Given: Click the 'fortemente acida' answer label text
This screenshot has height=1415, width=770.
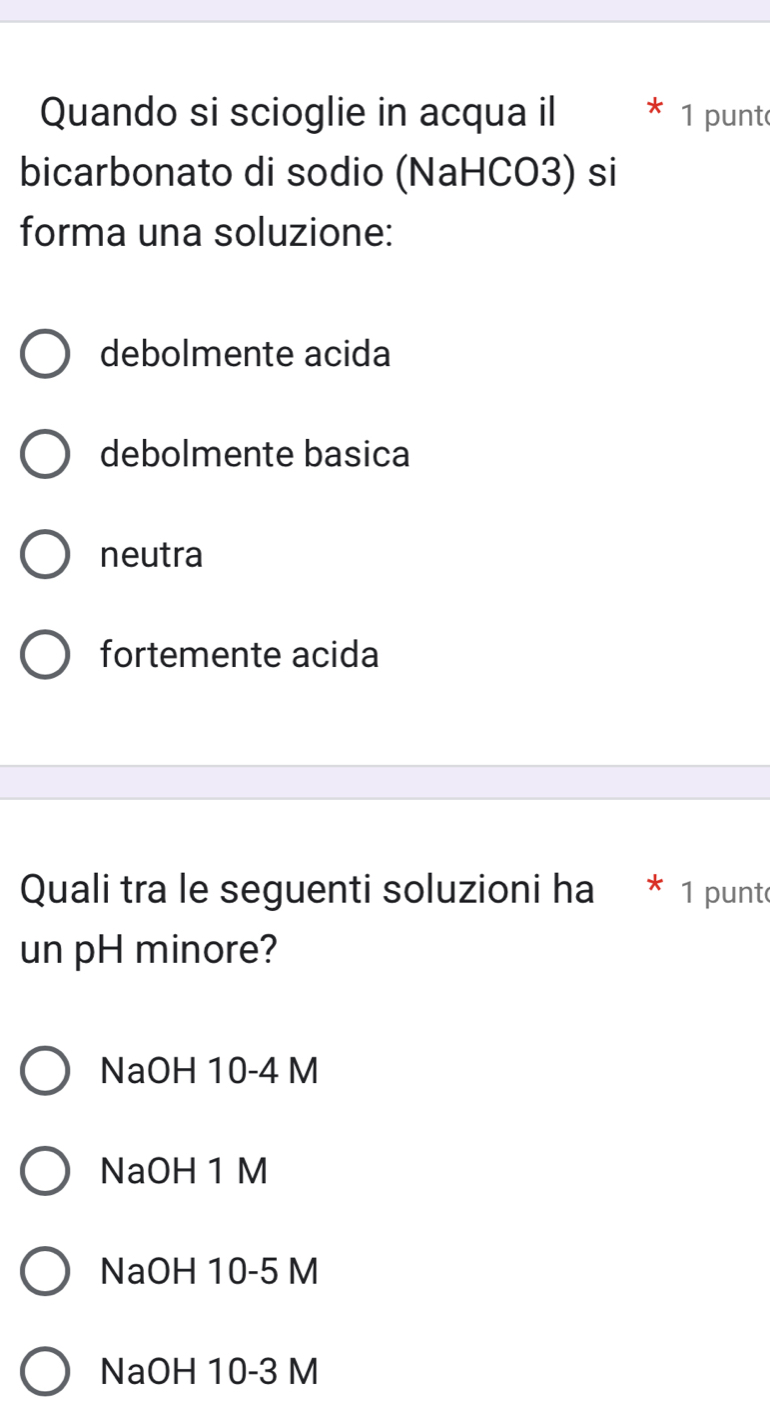Looking at the screenshot, I should pyautogui.click(x=240, y=656).
